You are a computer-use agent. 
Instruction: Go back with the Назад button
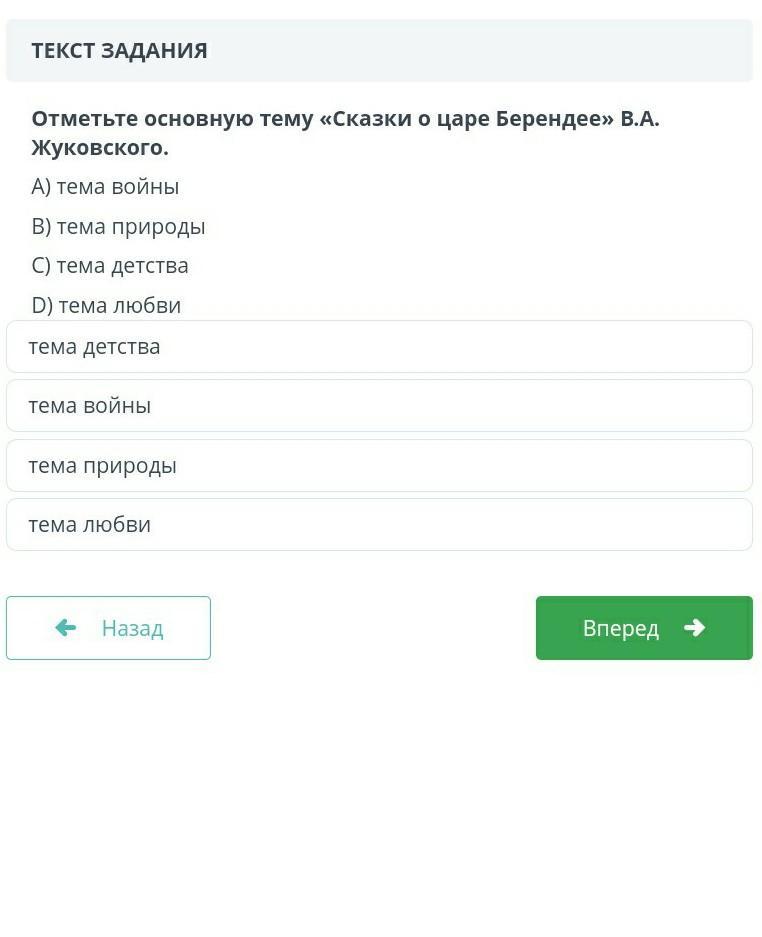pyautogui.click(x=108, y=628)
